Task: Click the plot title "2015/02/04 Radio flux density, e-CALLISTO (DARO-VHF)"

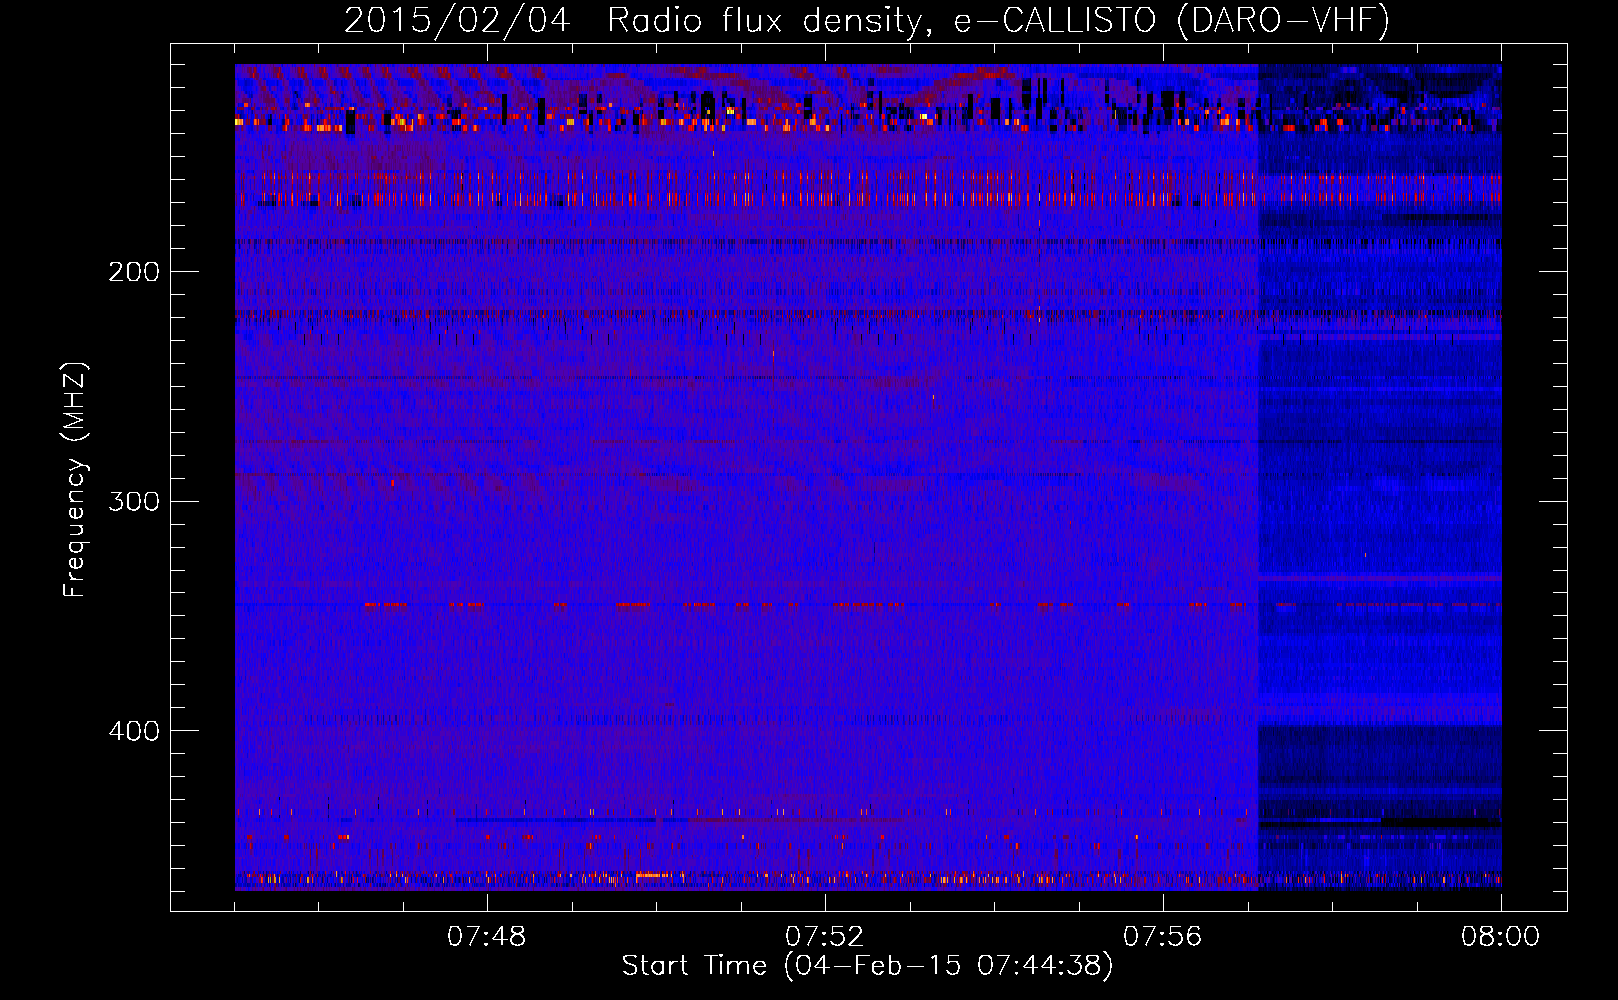Action: point(867,21)
